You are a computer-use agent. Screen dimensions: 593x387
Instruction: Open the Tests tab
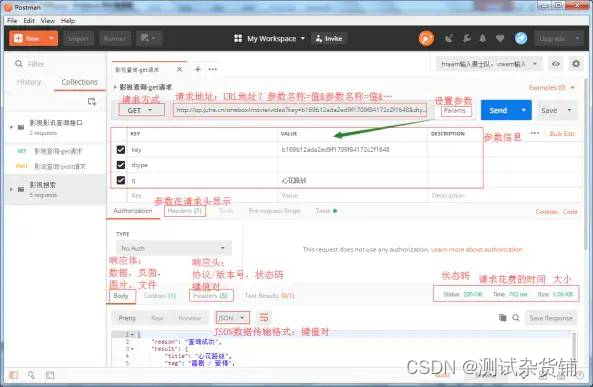(326, 211)
